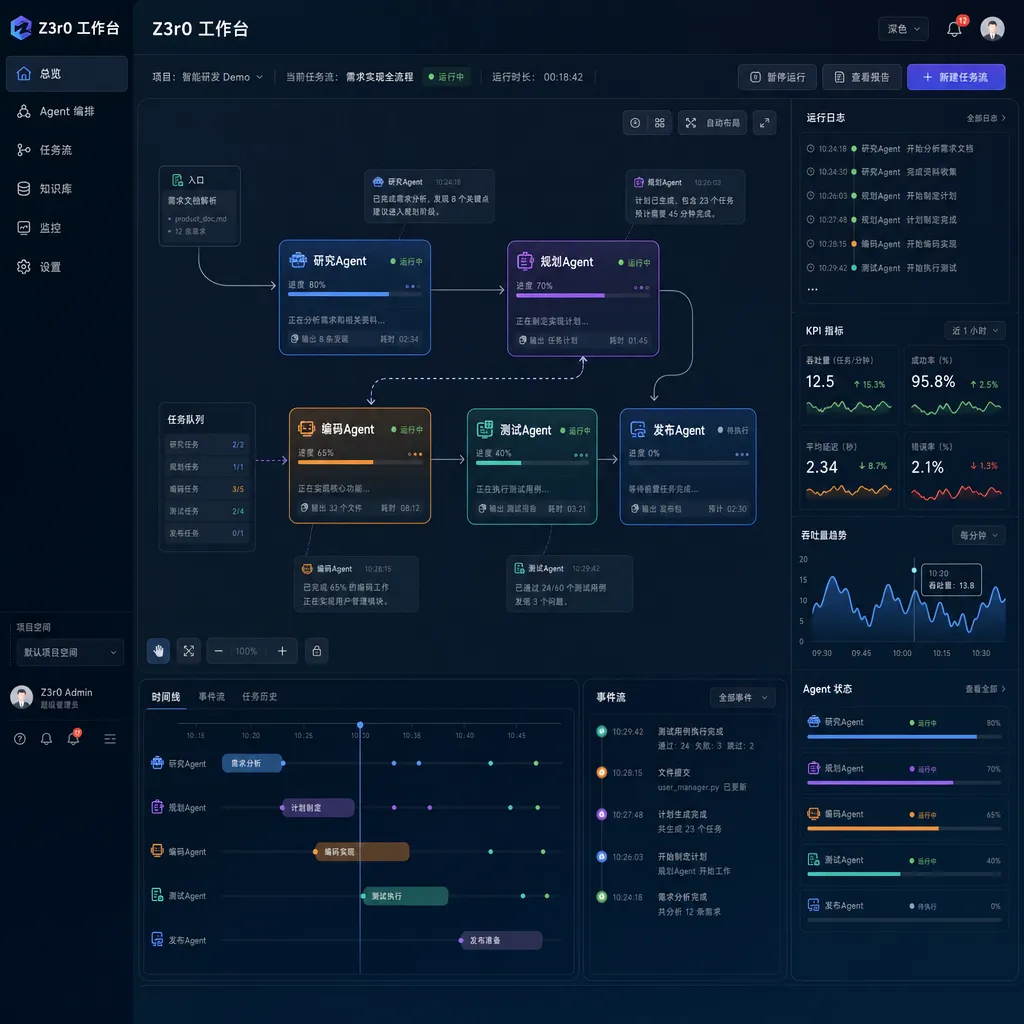This screenshot has height=1024, width=1024.
Task: Open the 深色 theme dropdown
Action: pos(903,29)
